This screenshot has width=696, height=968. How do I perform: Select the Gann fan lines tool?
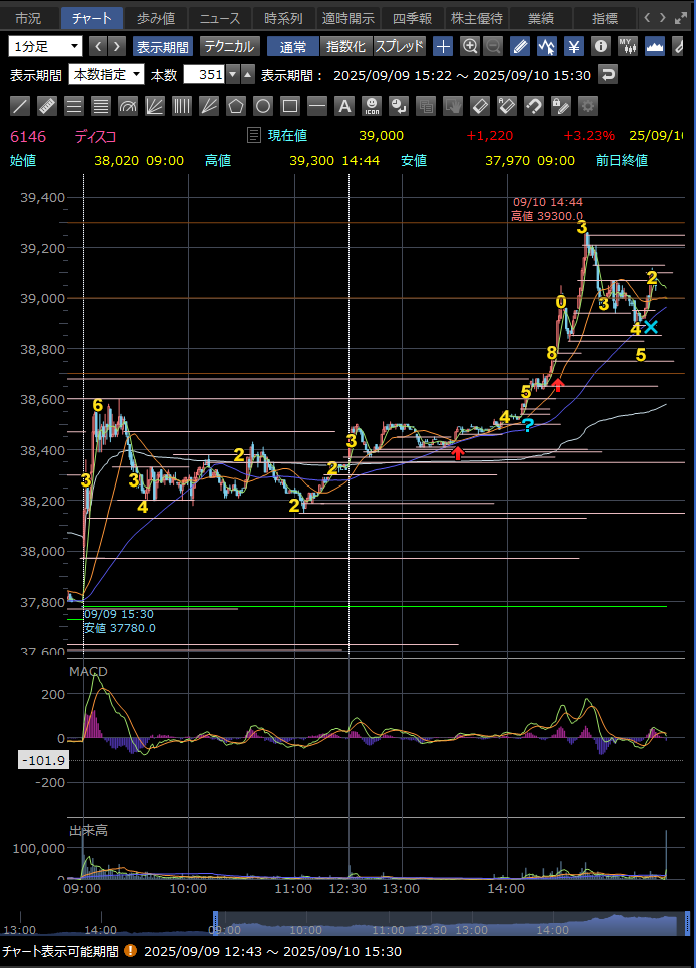click(x=209, y=106)
